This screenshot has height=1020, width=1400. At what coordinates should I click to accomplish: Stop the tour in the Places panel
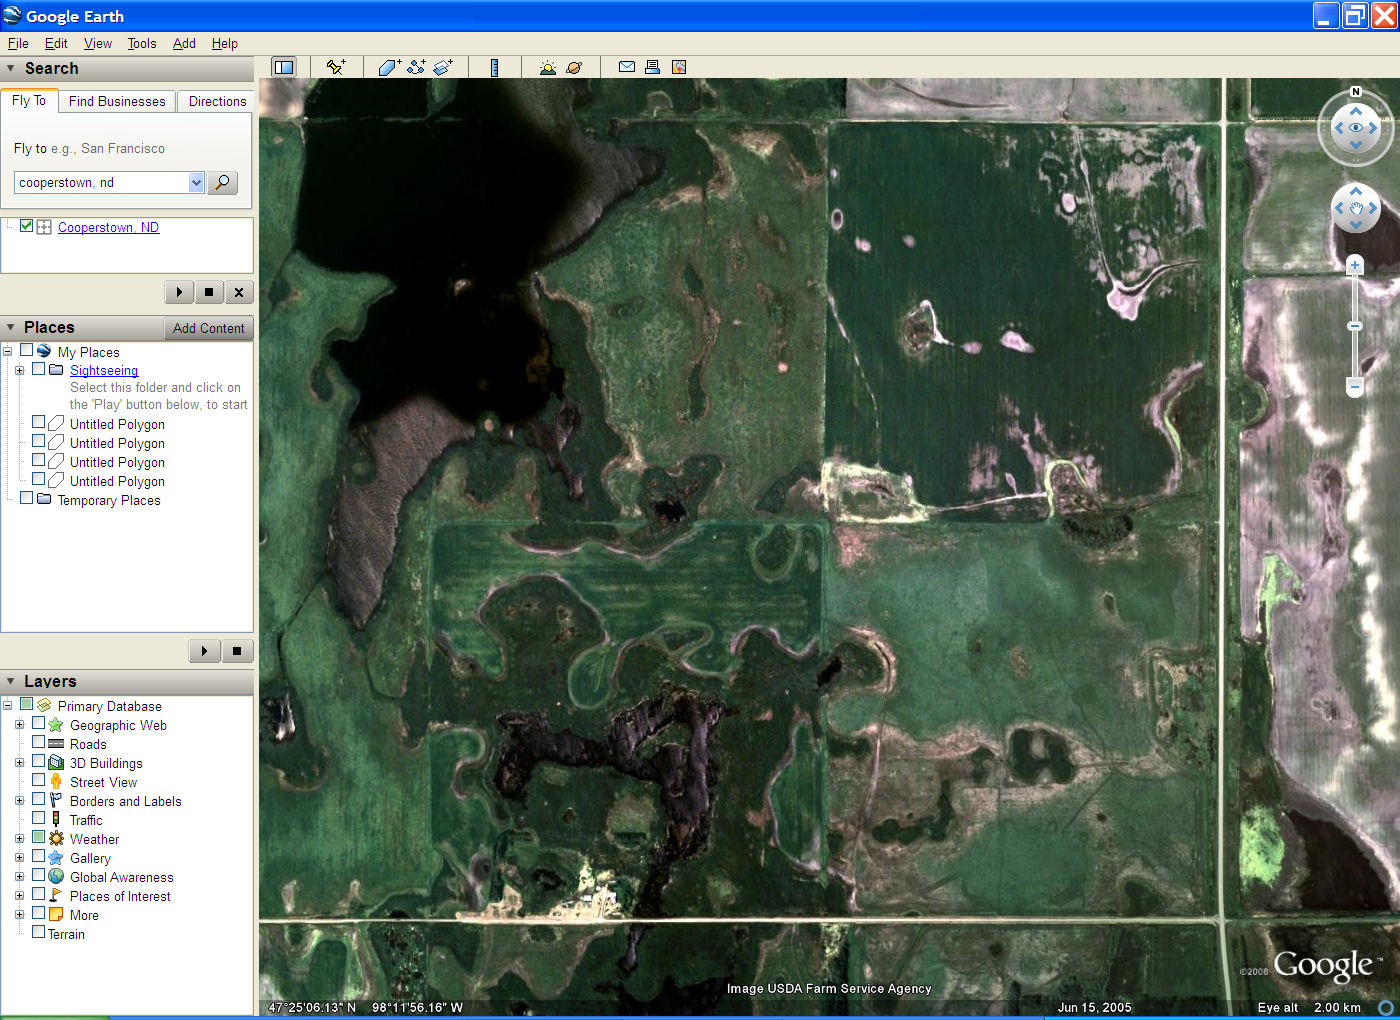click(237, 651)
